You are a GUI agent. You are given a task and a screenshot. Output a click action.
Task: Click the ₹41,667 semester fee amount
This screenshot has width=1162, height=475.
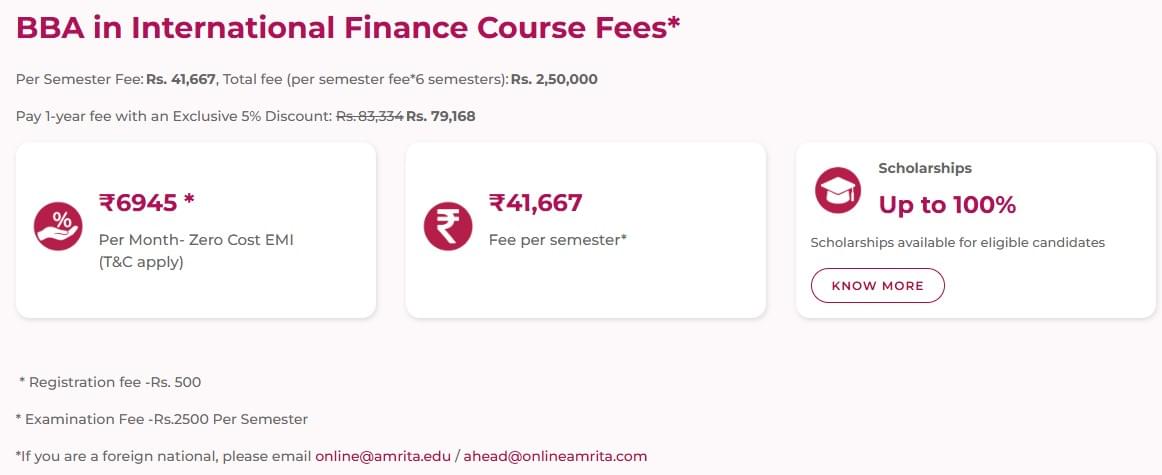(535, 203)
